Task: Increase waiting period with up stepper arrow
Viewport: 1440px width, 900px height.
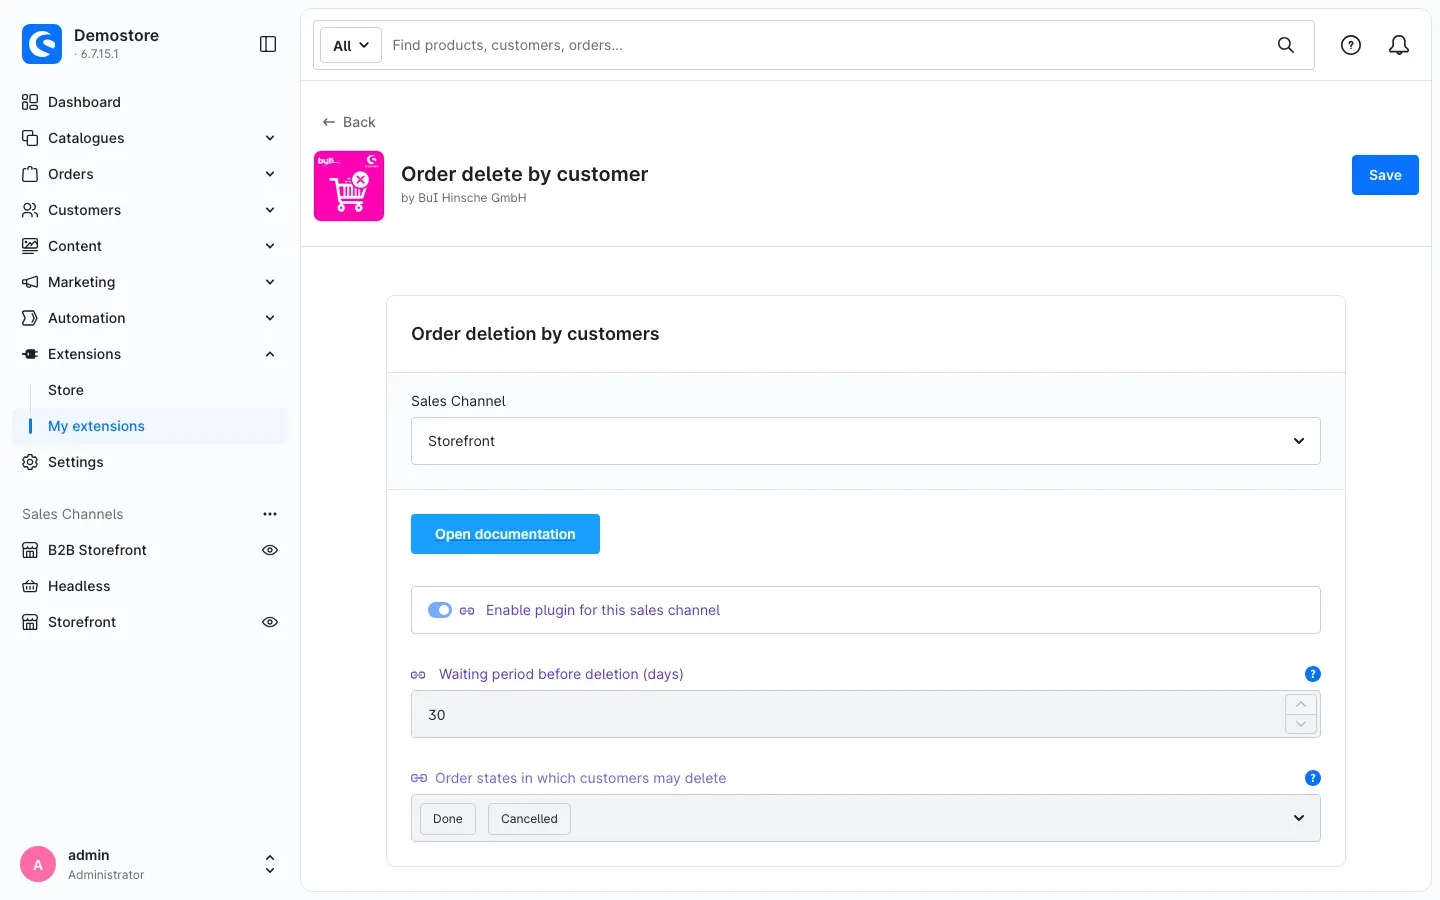Action: pos(1301,704)
